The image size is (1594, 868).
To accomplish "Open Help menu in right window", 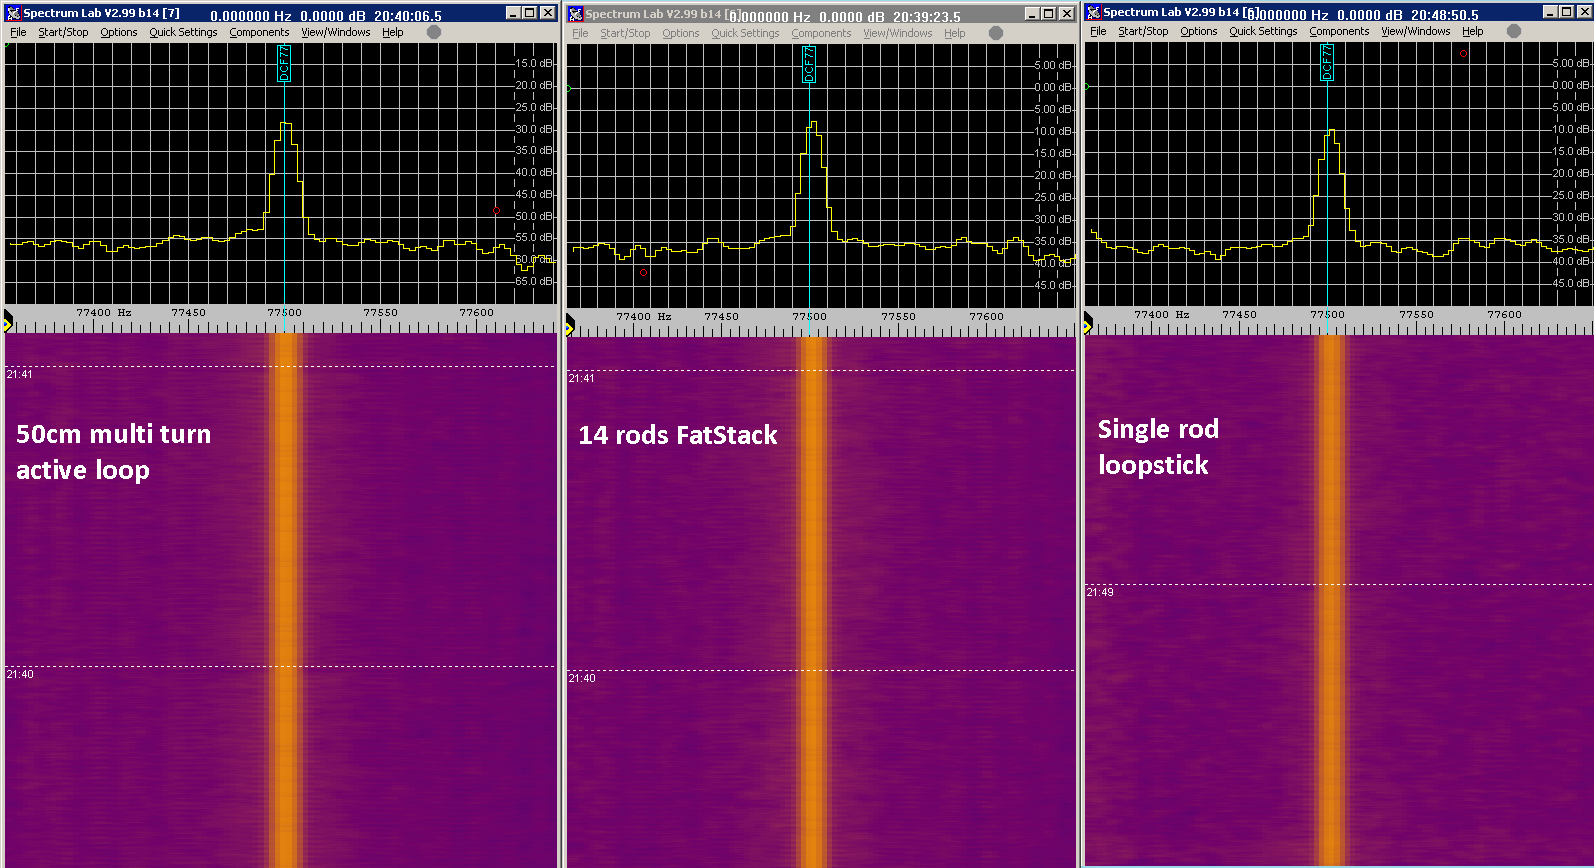I will (1472, 31).
